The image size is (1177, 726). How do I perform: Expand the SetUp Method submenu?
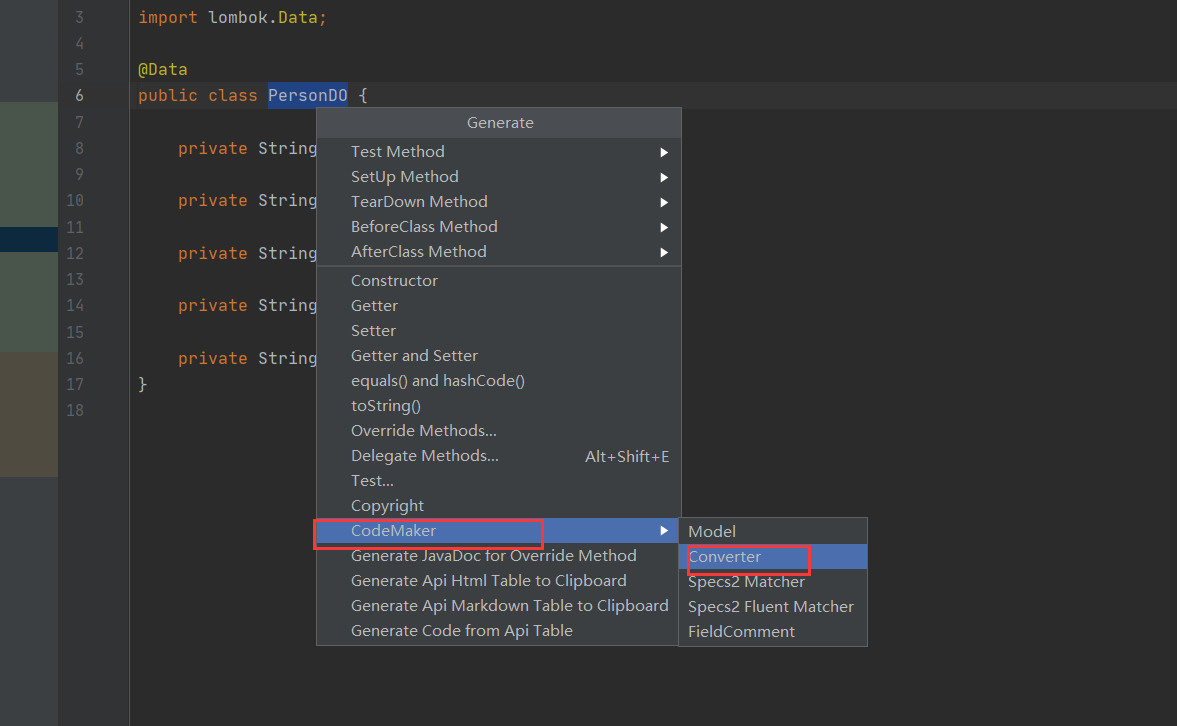pos(404,176)
